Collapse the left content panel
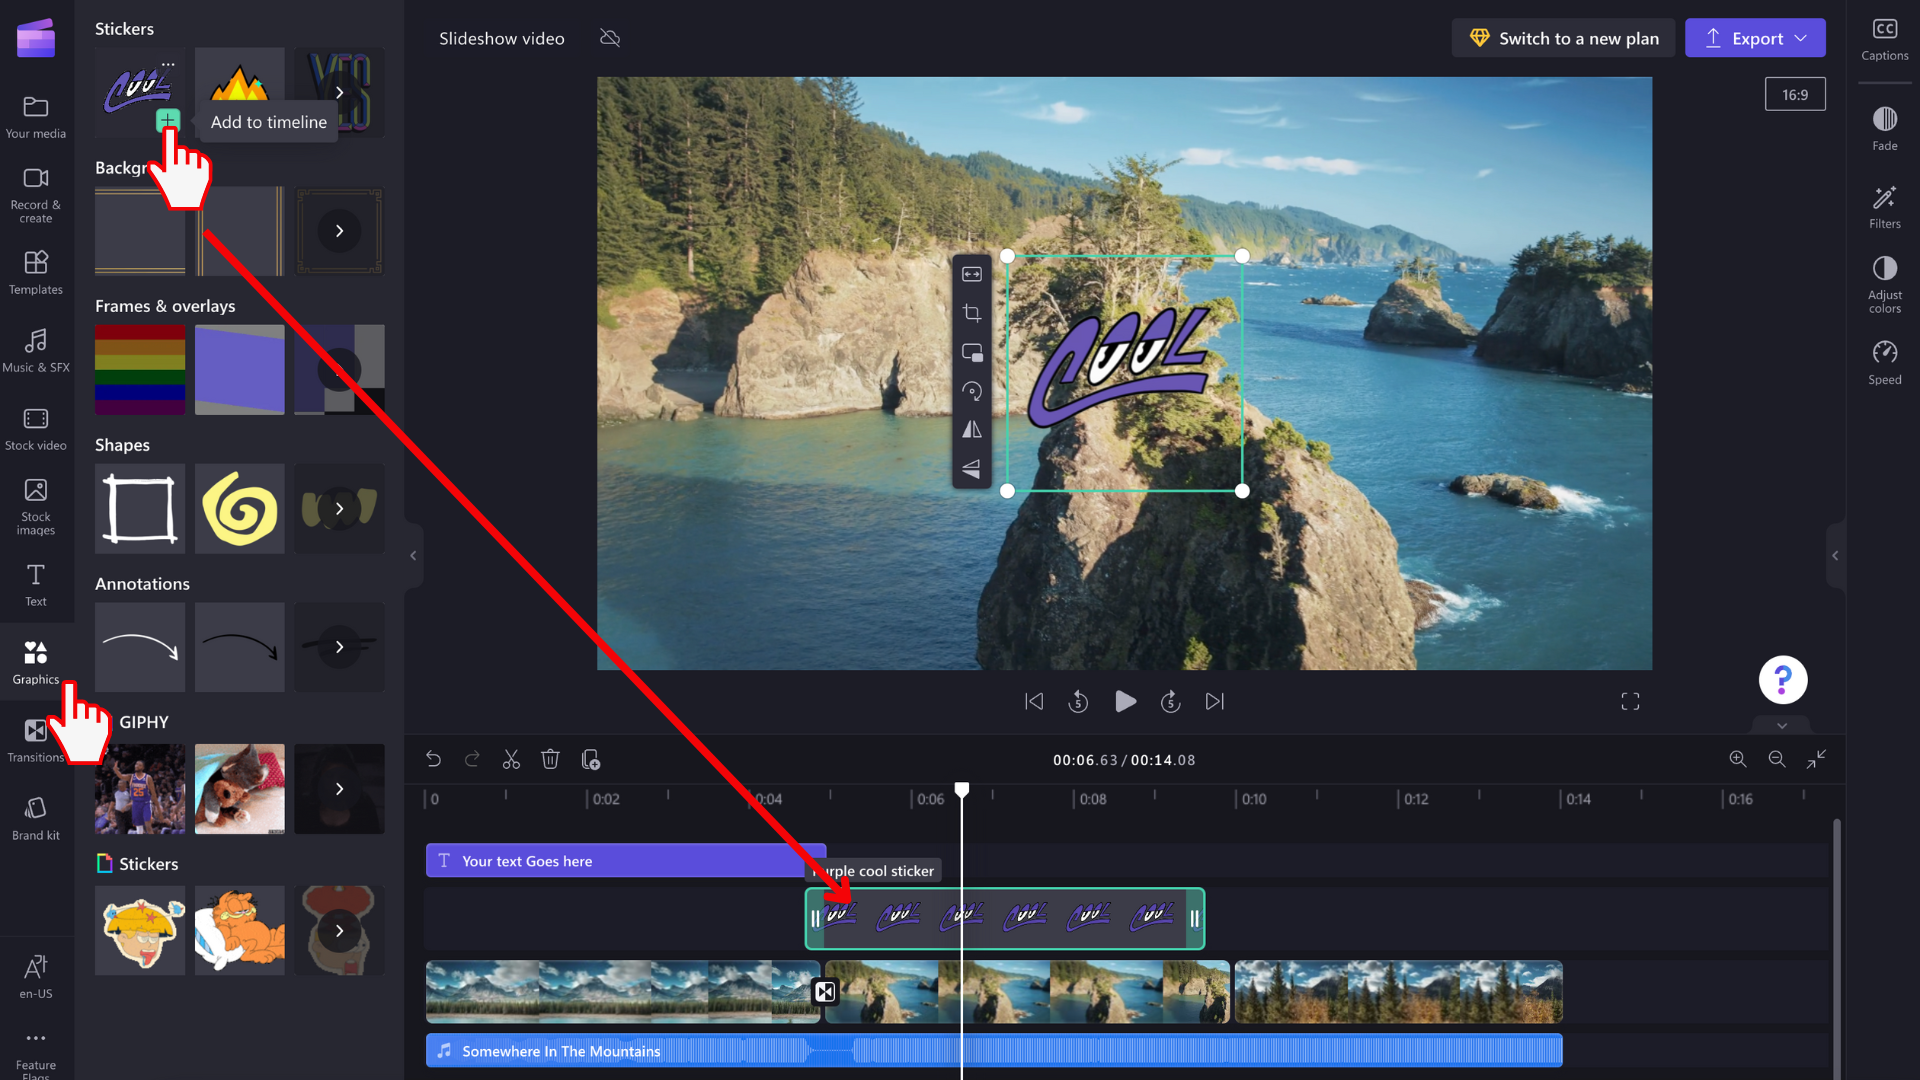This screenshot has width=1920, height=1080. [x=413, y=556]
